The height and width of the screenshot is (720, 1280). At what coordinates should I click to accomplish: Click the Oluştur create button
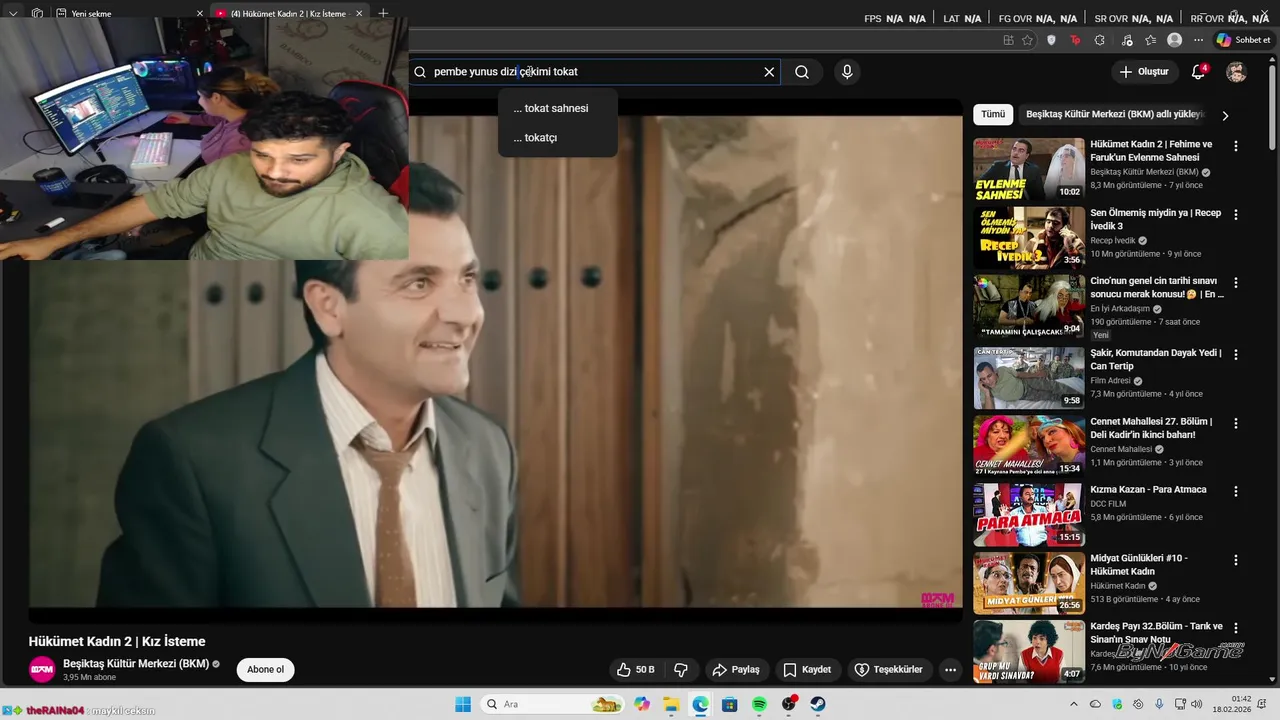click(1144, 72)
